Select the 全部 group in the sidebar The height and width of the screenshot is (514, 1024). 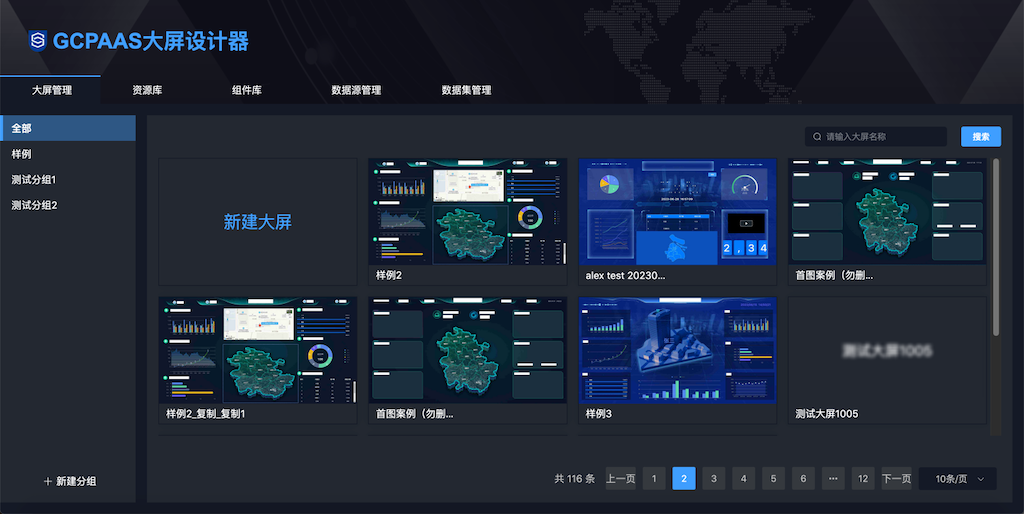[68, 128]
